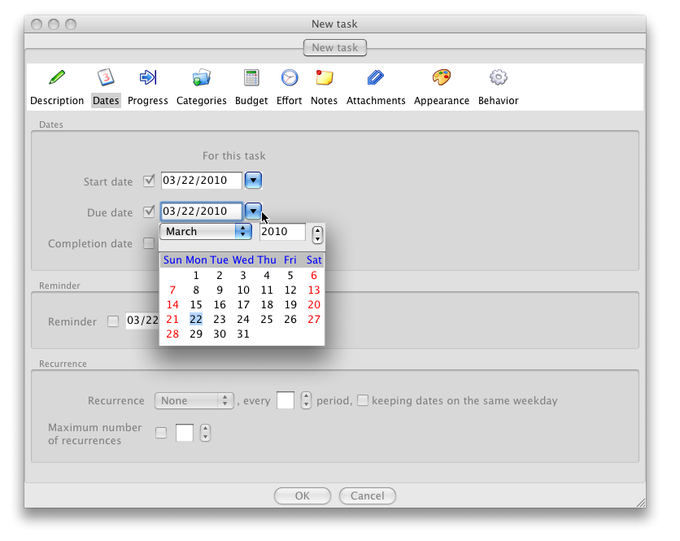This screenshot has width=680, height=541.
Task: Open the Description tab pencil icon
Action: click(x=57, y=78)
